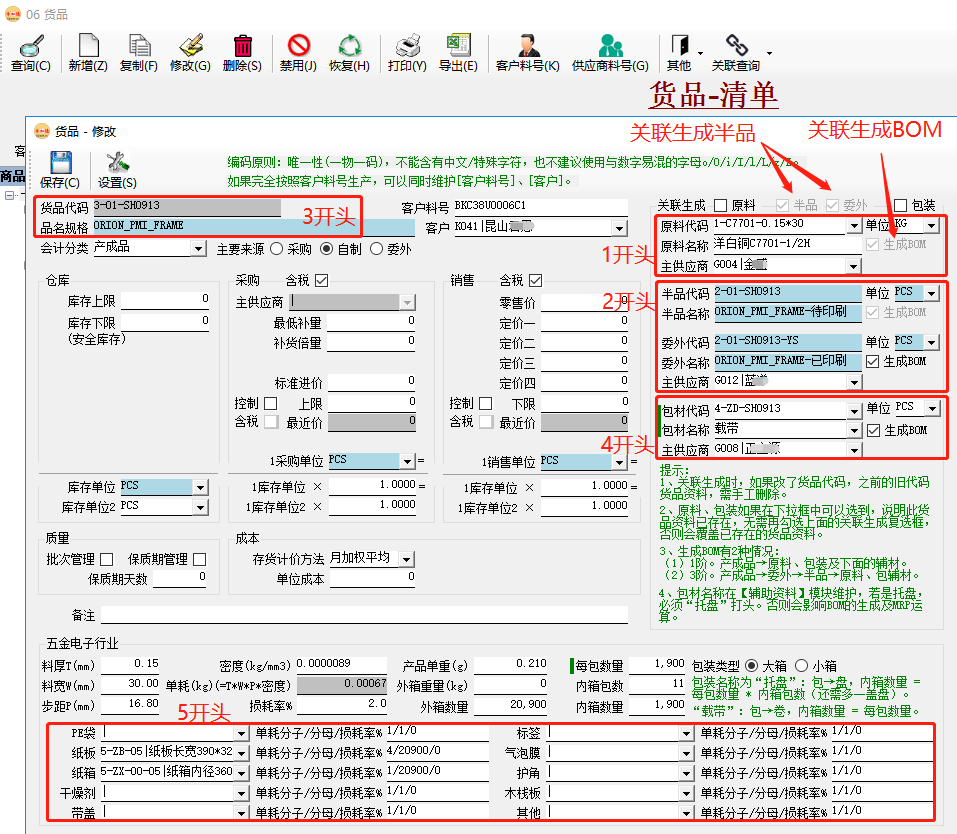Click the 修改(G) edit icon
957x834 pixels.
pyautogui.click(x=190, y=46)
